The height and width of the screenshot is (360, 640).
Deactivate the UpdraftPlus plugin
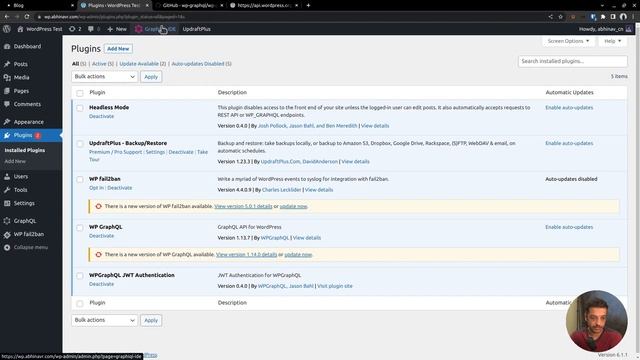click(181, 152)
